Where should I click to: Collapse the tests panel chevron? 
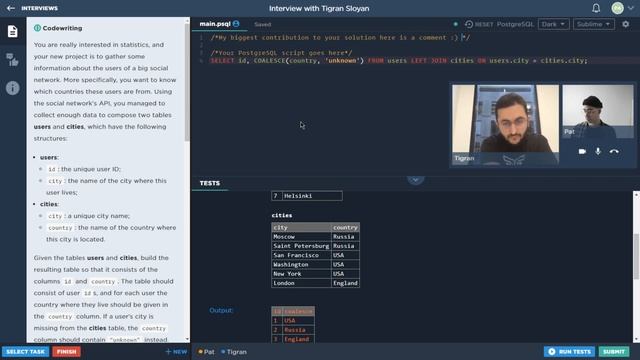tap(416, 180)
